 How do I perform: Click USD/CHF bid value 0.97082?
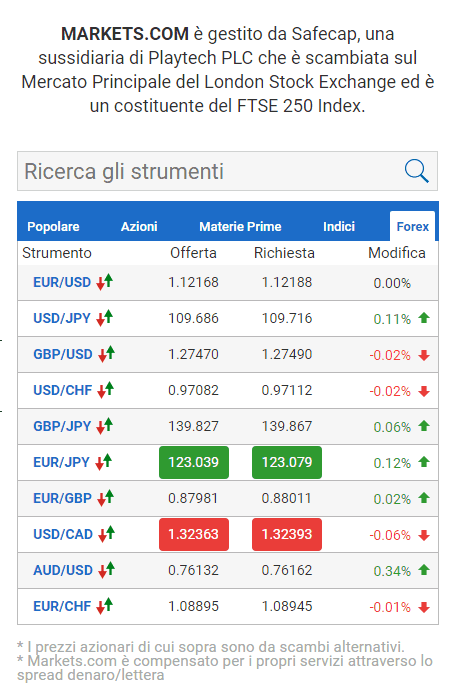point(193,390)
